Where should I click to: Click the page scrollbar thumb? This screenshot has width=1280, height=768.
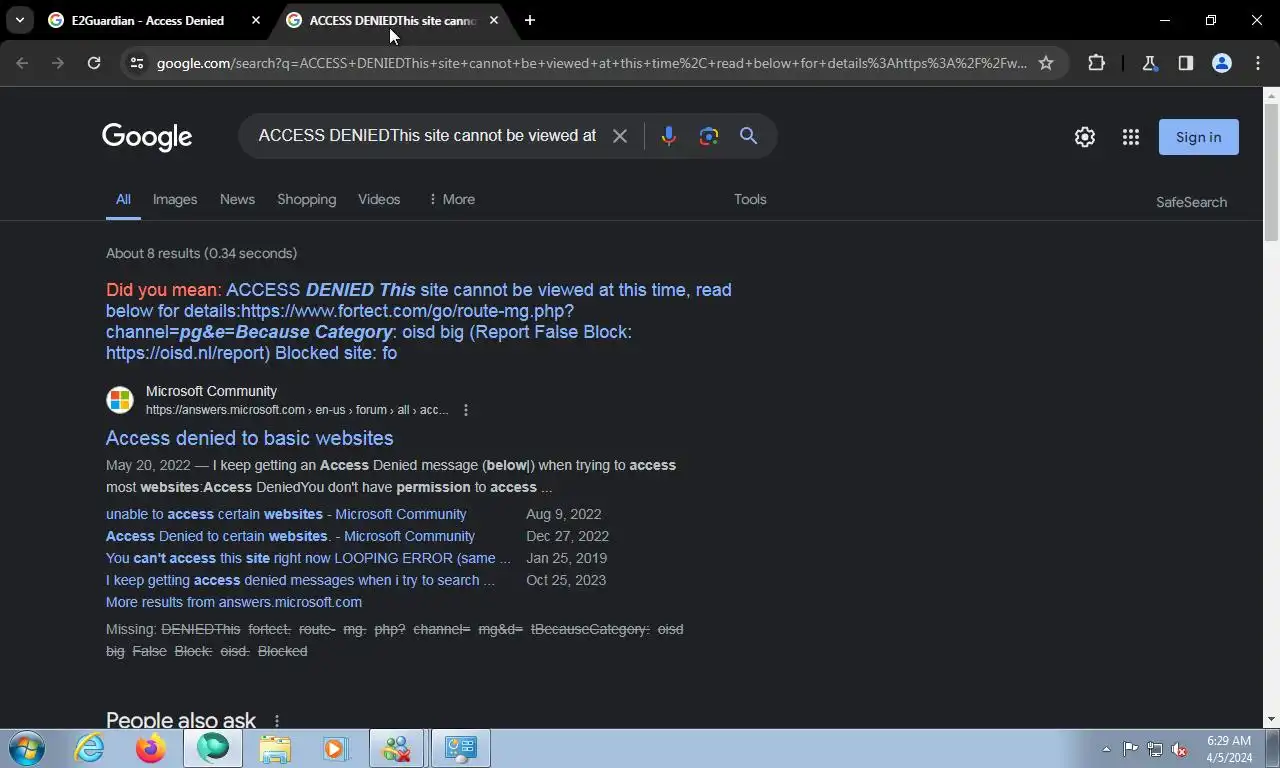click(1271, 172)
